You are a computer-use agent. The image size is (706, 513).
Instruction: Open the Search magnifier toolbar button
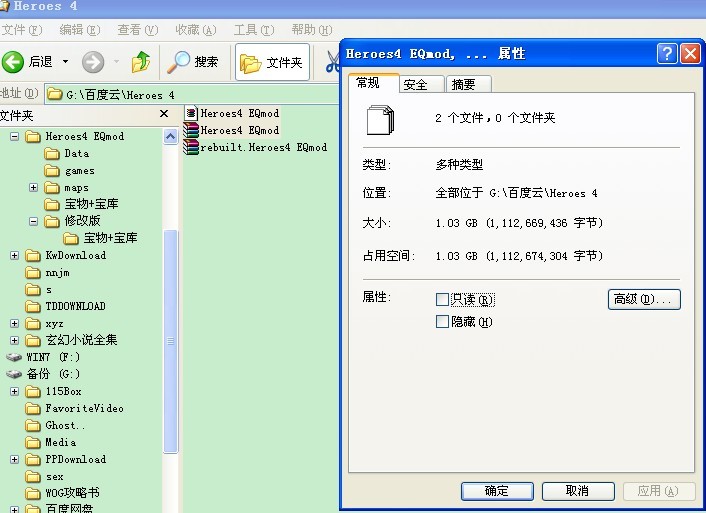tap(193, 62)
